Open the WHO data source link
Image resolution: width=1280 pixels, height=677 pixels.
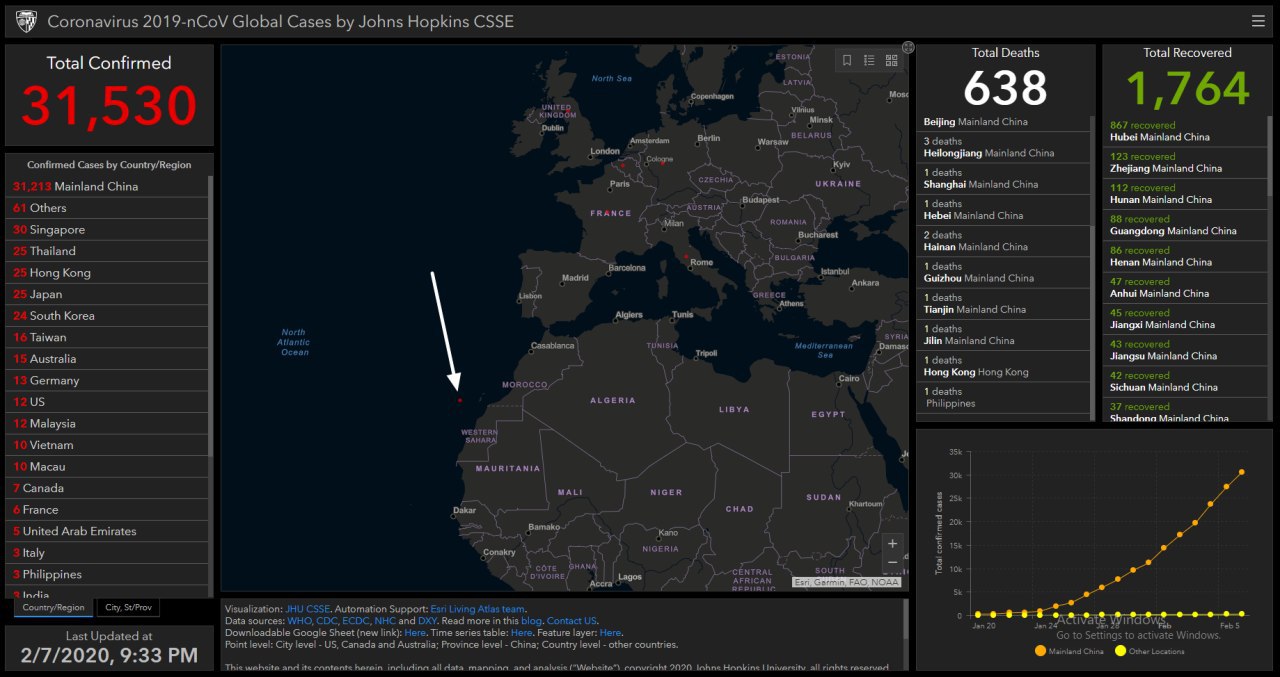click(298, 621)
